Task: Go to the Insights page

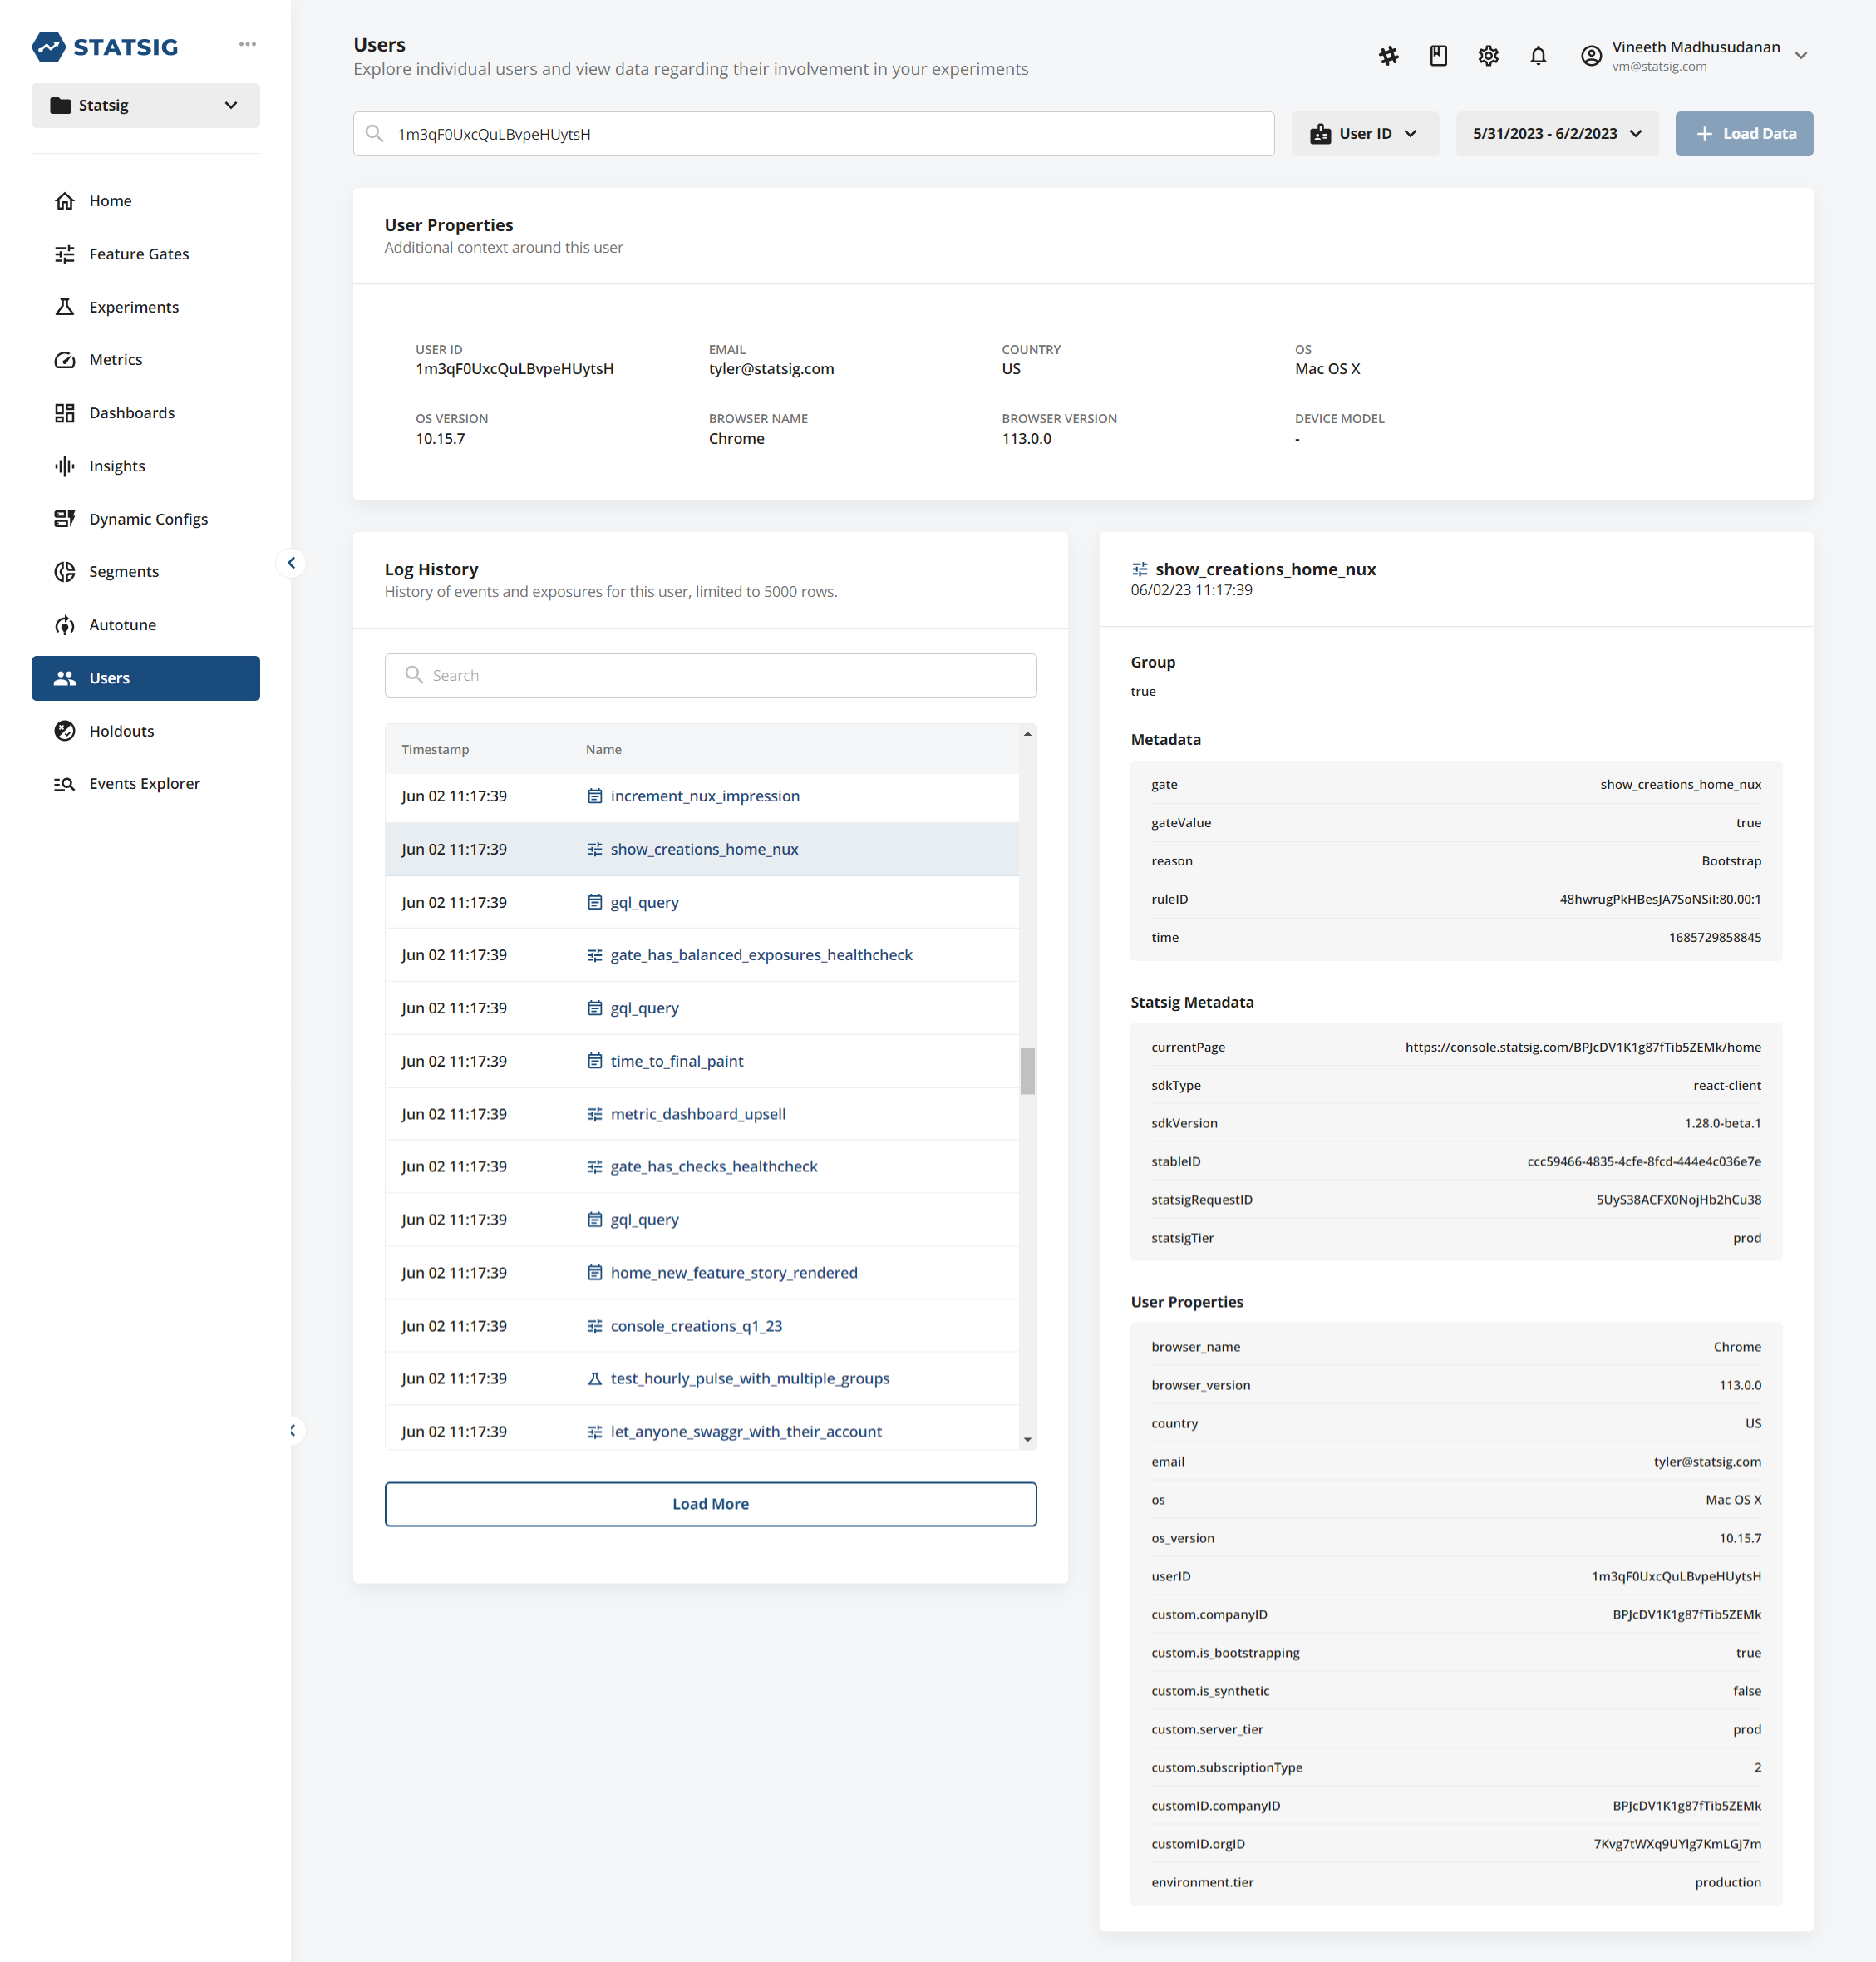Action: click(117, 465)
